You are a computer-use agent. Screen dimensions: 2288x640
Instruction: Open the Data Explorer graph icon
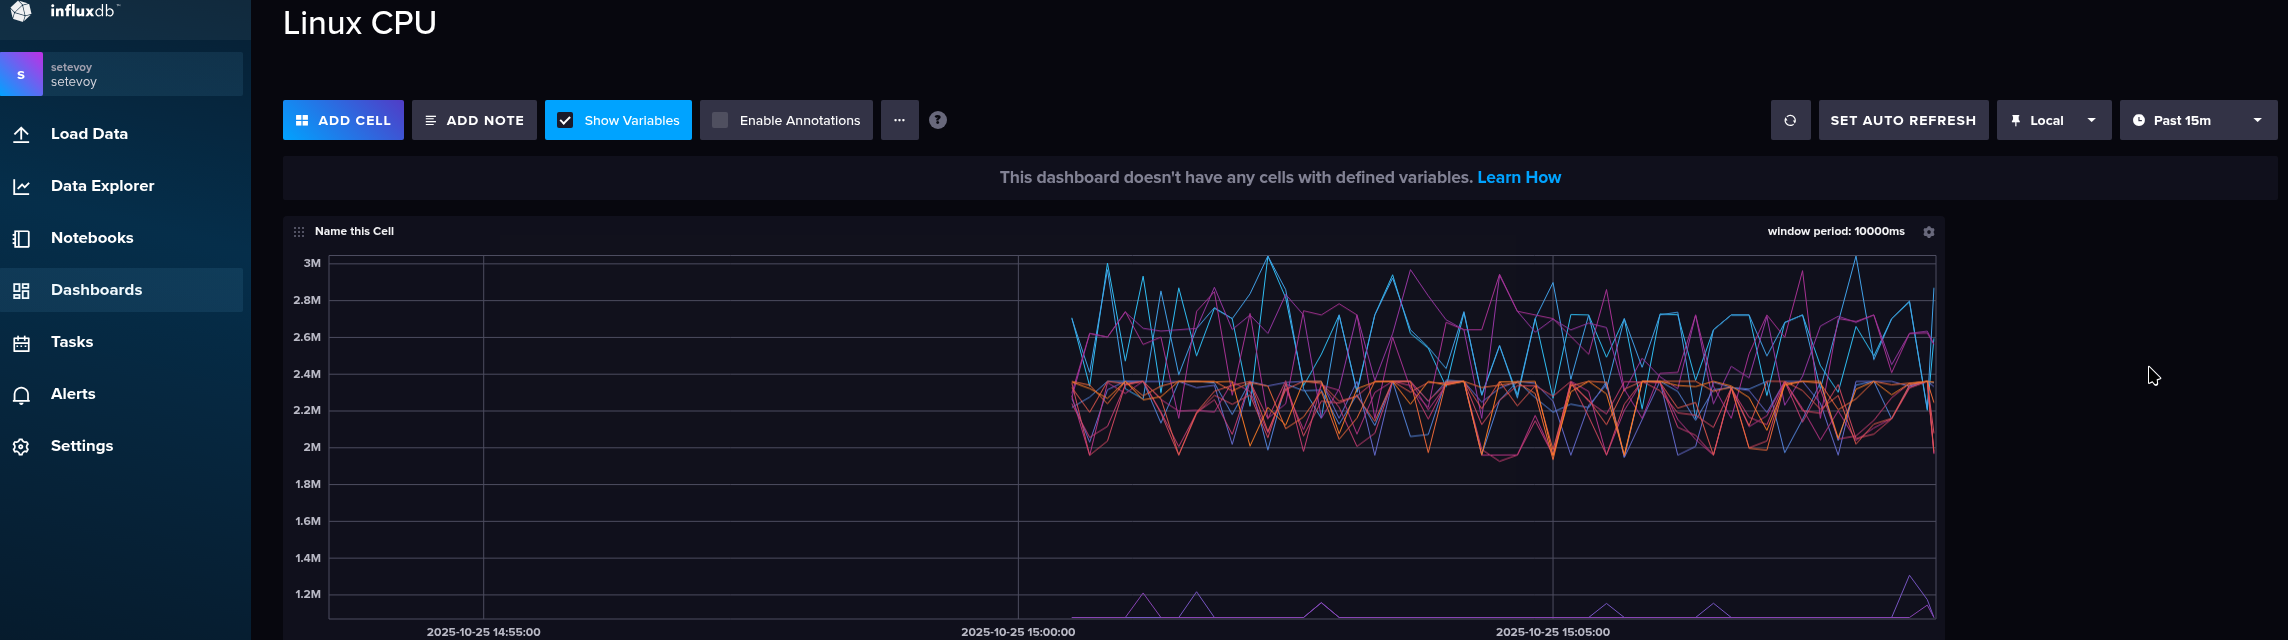(21, 186)
